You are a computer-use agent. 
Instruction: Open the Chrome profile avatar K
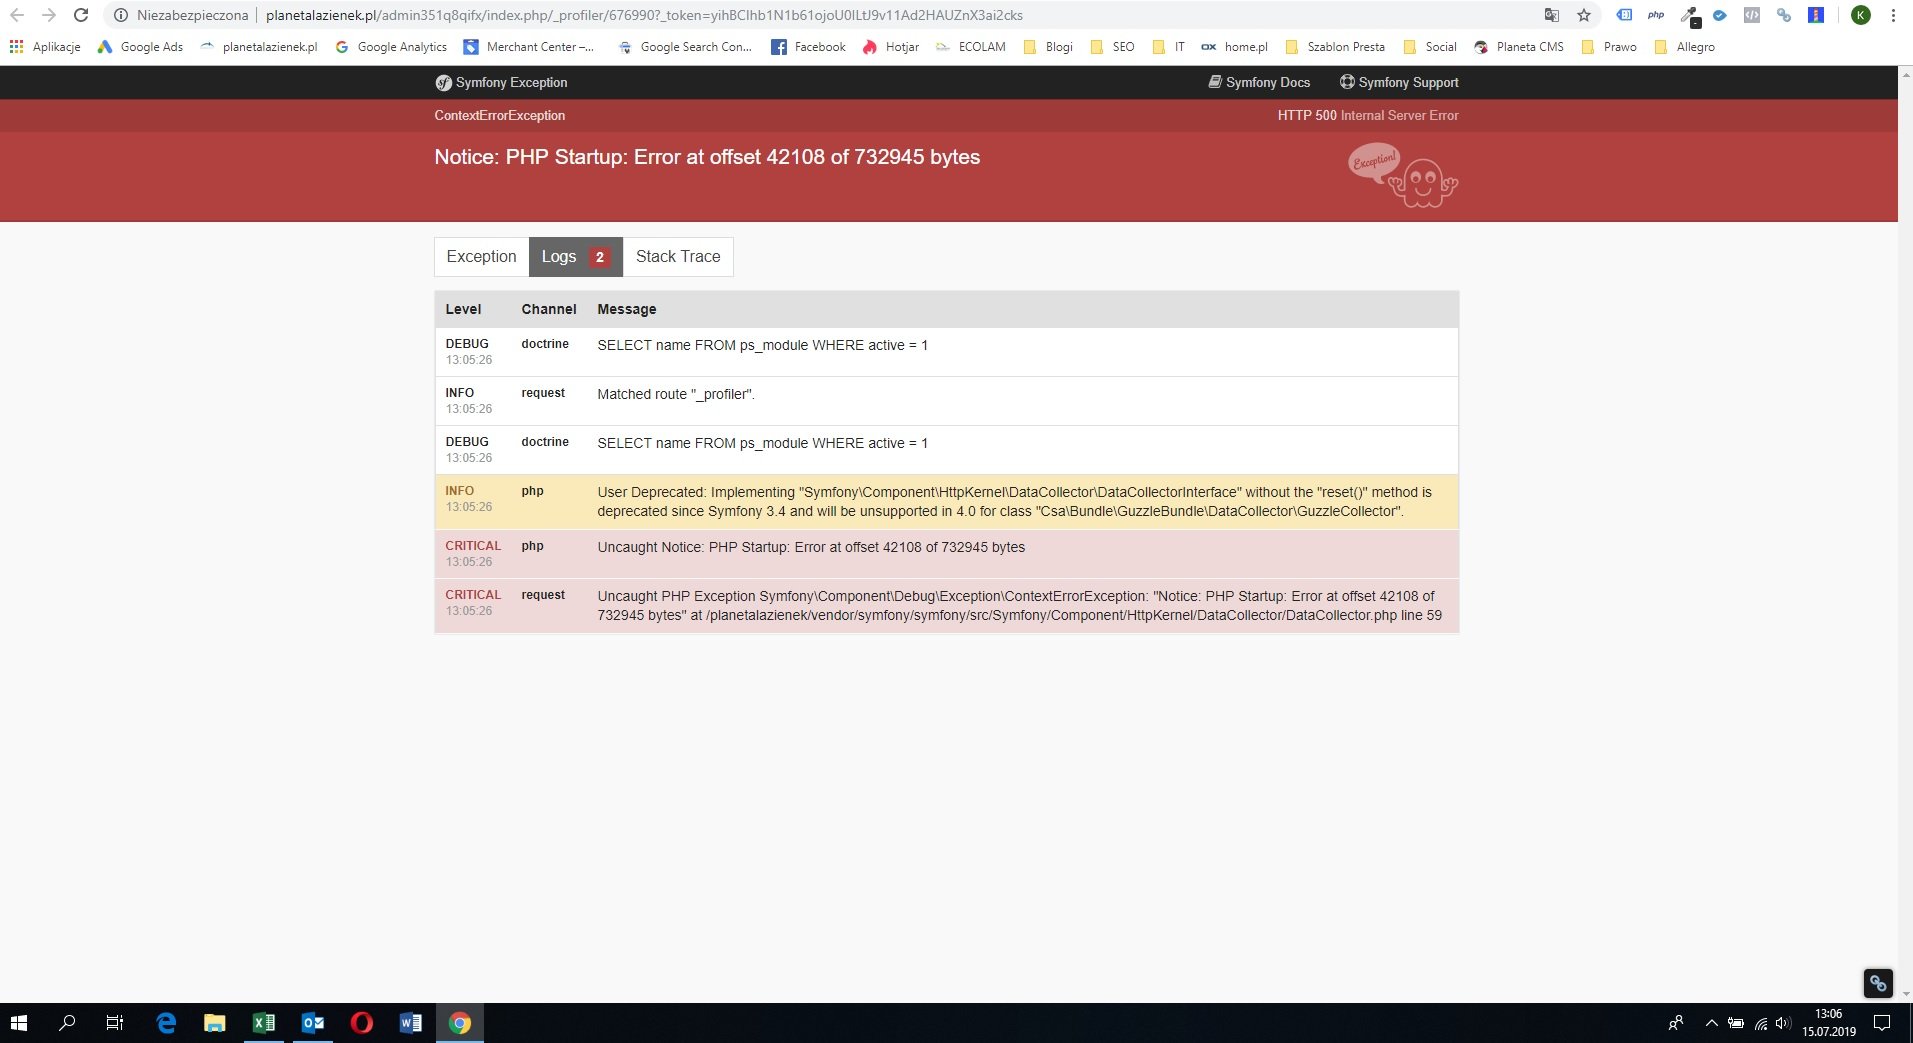[1861, 15]
